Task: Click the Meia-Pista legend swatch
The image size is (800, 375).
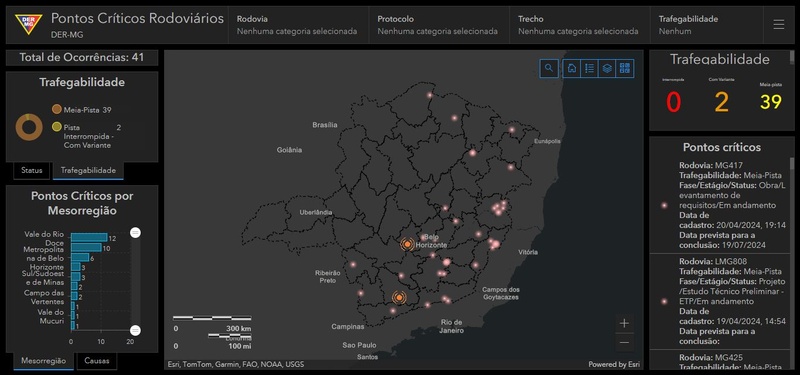Action: pos(56,110)
